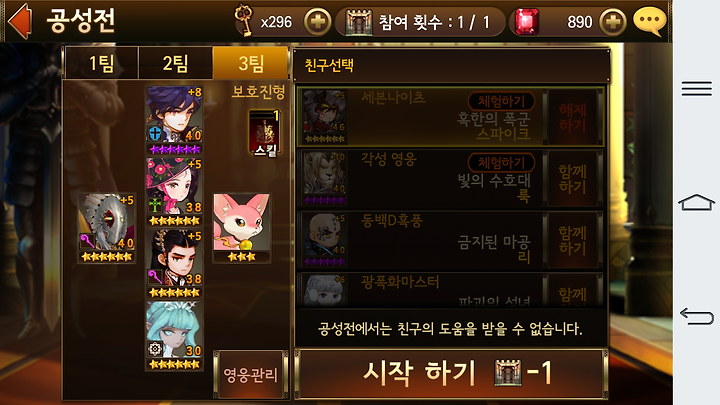Select the blue-haired hero with +8
This screenshot has height=405, width=720.
[174, 119]
